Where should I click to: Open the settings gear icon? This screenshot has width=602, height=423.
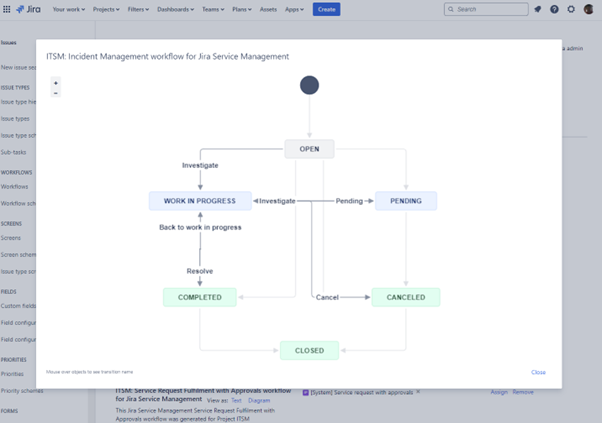pos(571,9)
